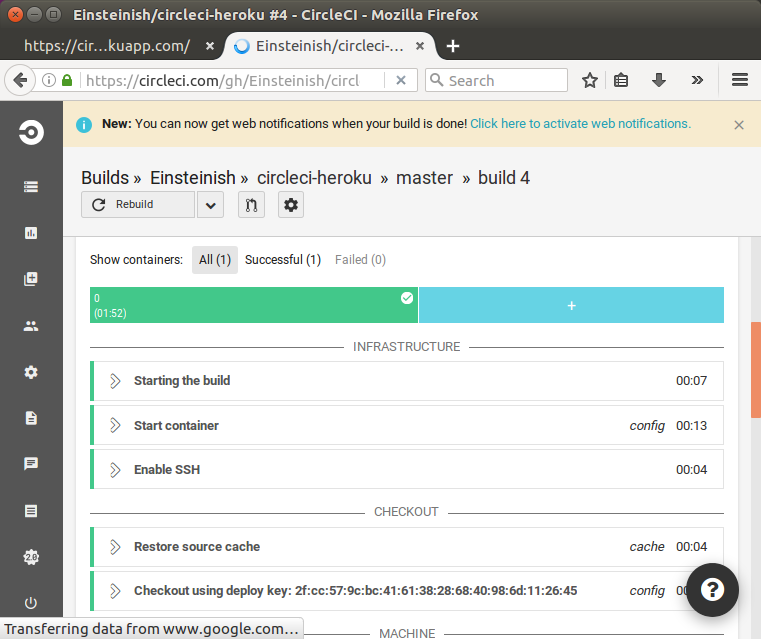Click the CircleCI logo in sidebar

coord(31,132)
